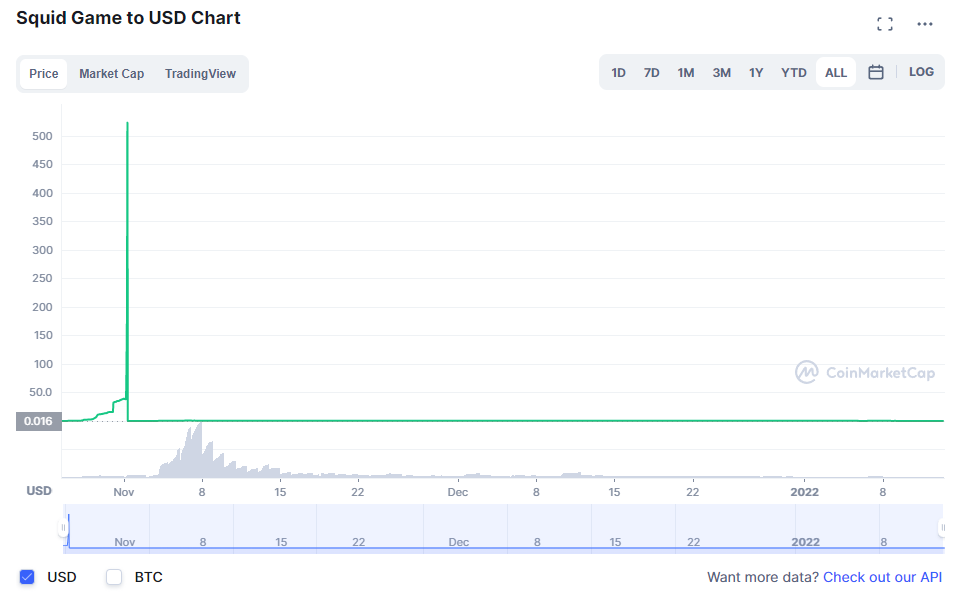Select the 1M time range
Image resolution: width=964 pixels, height=598 pixels.
[686, 73]
